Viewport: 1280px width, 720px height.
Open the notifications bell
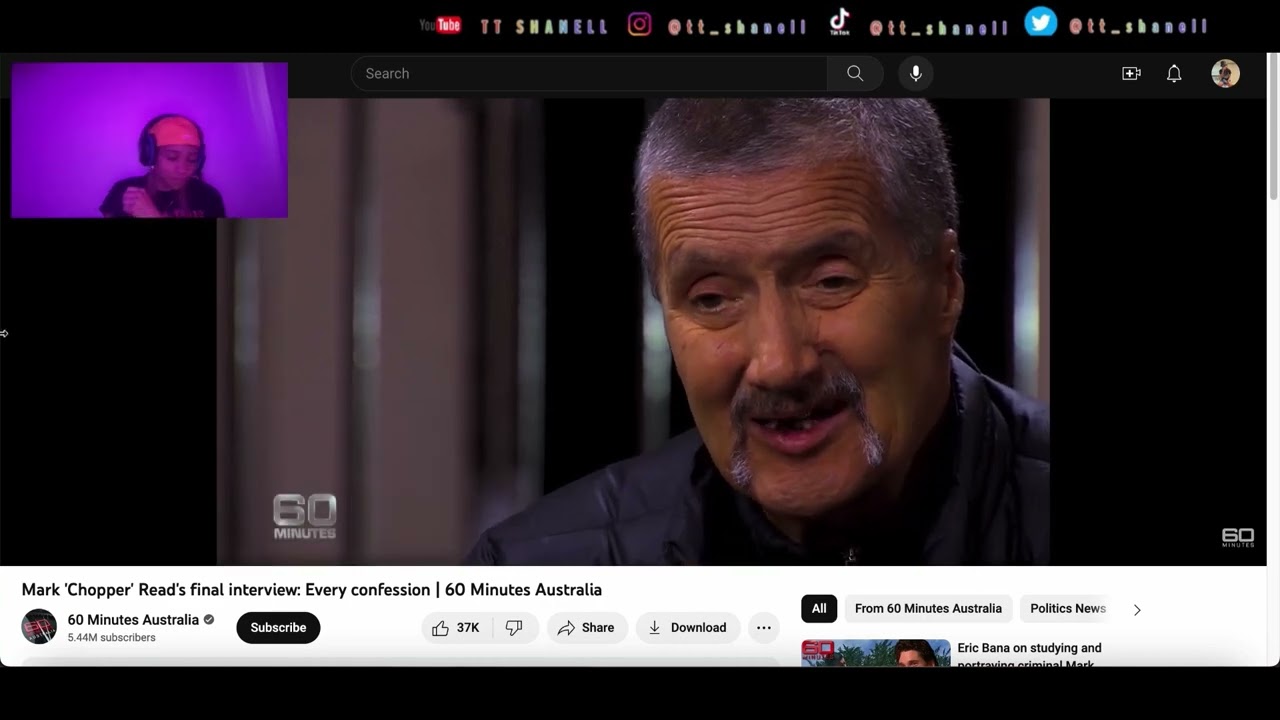coord(1174,73)
